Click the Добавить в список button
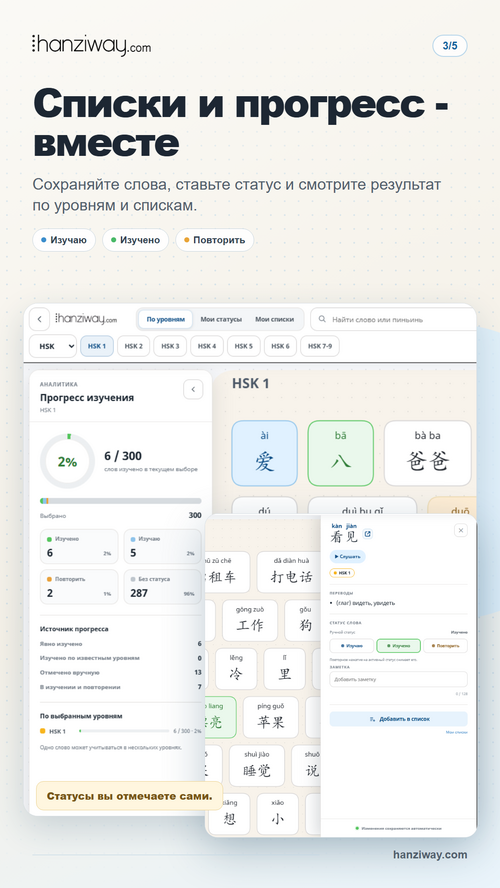The width and height of the screenshot is (500, 888). point(399,719)
